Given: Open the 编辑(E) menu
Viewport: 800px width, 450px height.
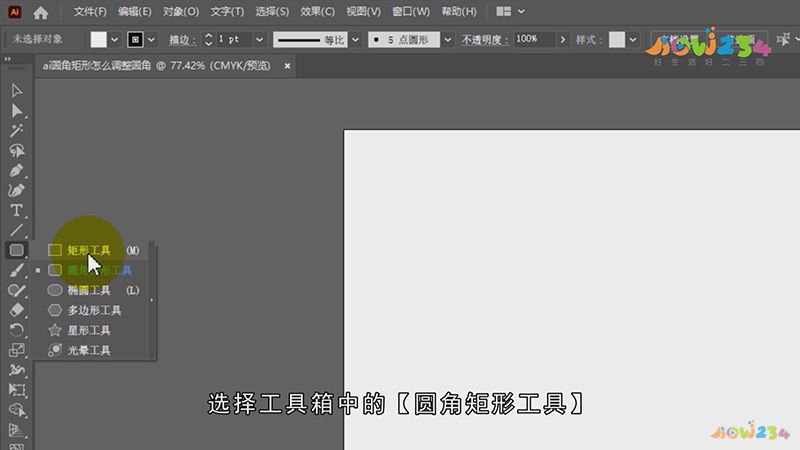Looking at the screenshot, I should (135, 11).
